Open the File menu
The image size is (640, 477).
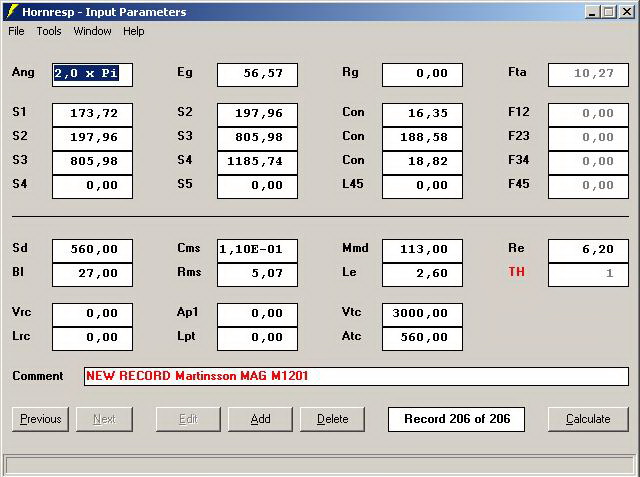[16, 31]
